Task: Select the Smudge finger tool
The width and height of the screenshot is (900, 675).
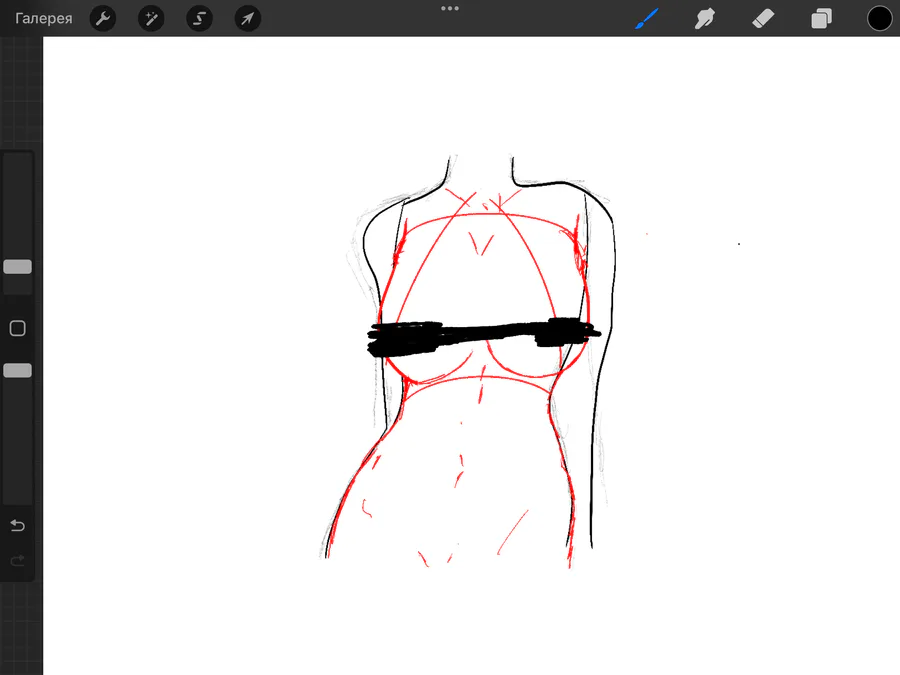Action: [x=705, y=18]
